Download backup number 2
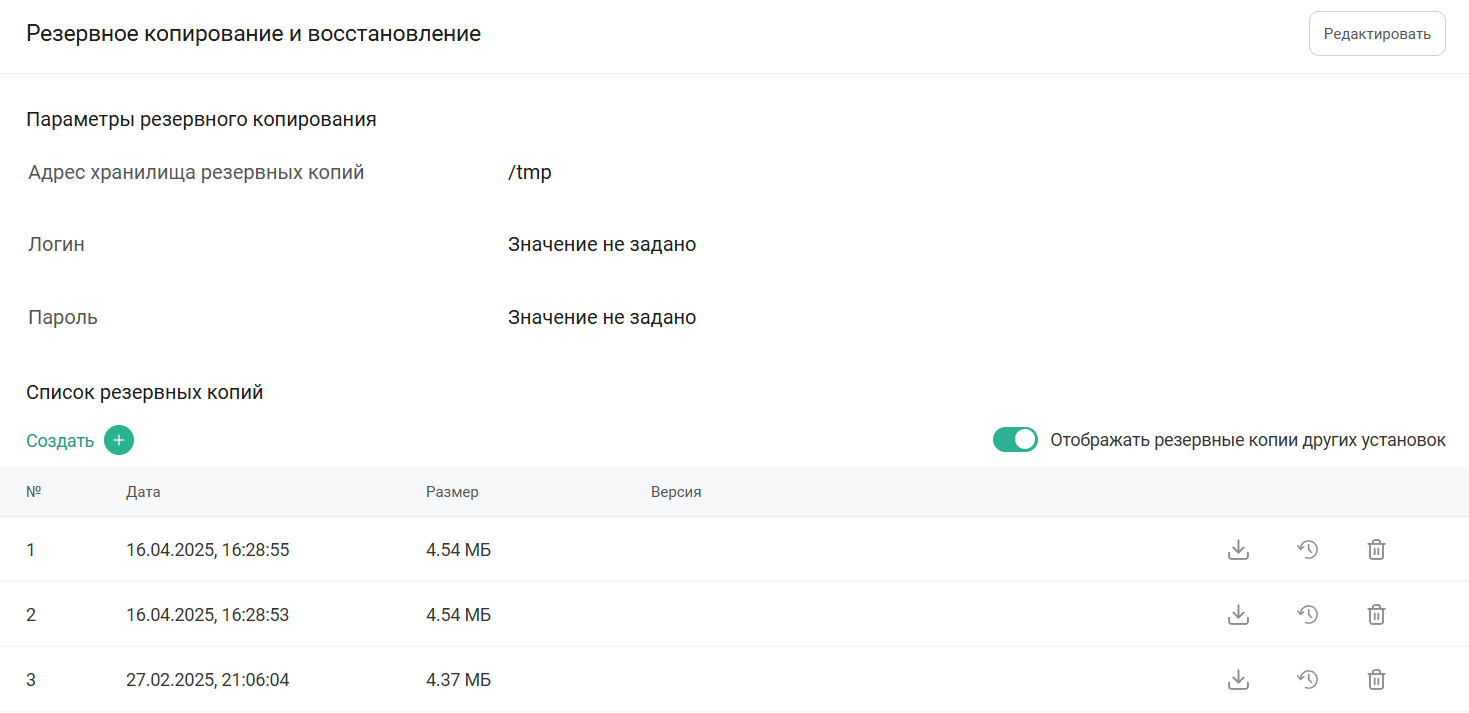Screen dimensions: 1469x713 1238,614
